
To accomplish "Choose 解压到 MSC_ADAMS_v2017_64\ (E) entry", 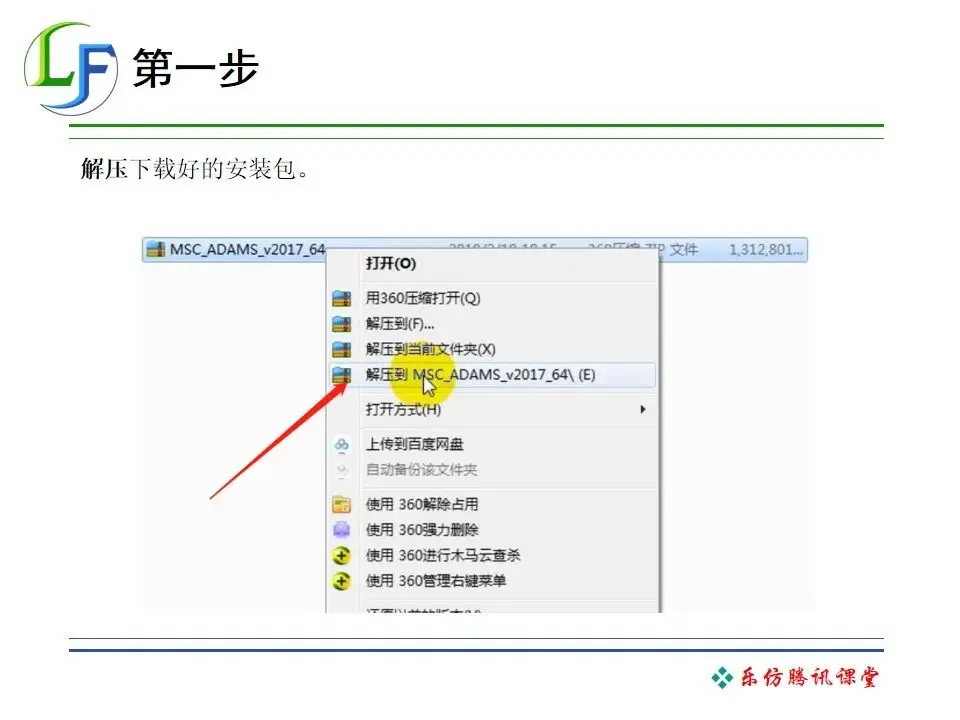I will click(492, 375).
